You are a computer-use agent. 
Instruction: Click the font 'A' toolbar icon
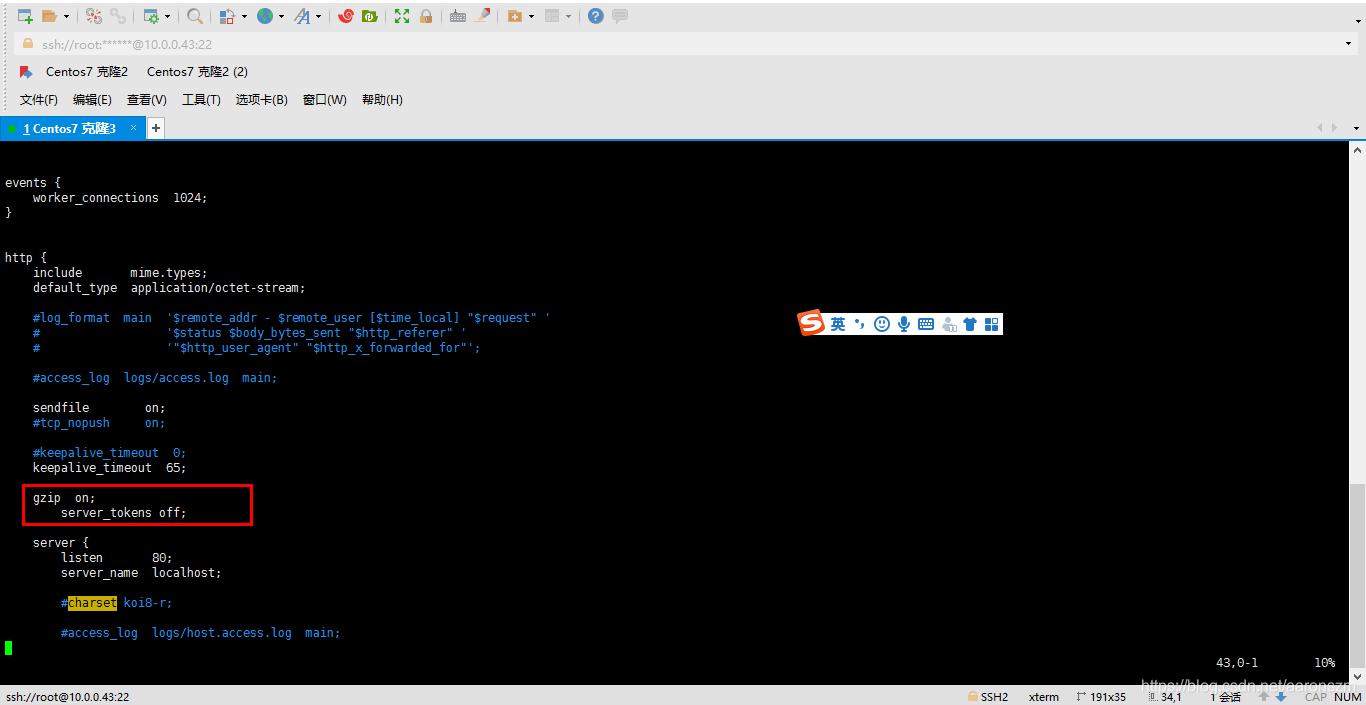302,16
